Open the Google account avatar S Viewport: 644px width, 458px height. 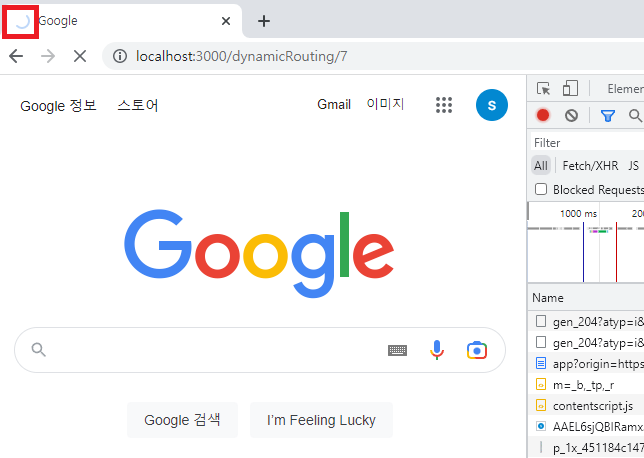[x=492, y=105]
